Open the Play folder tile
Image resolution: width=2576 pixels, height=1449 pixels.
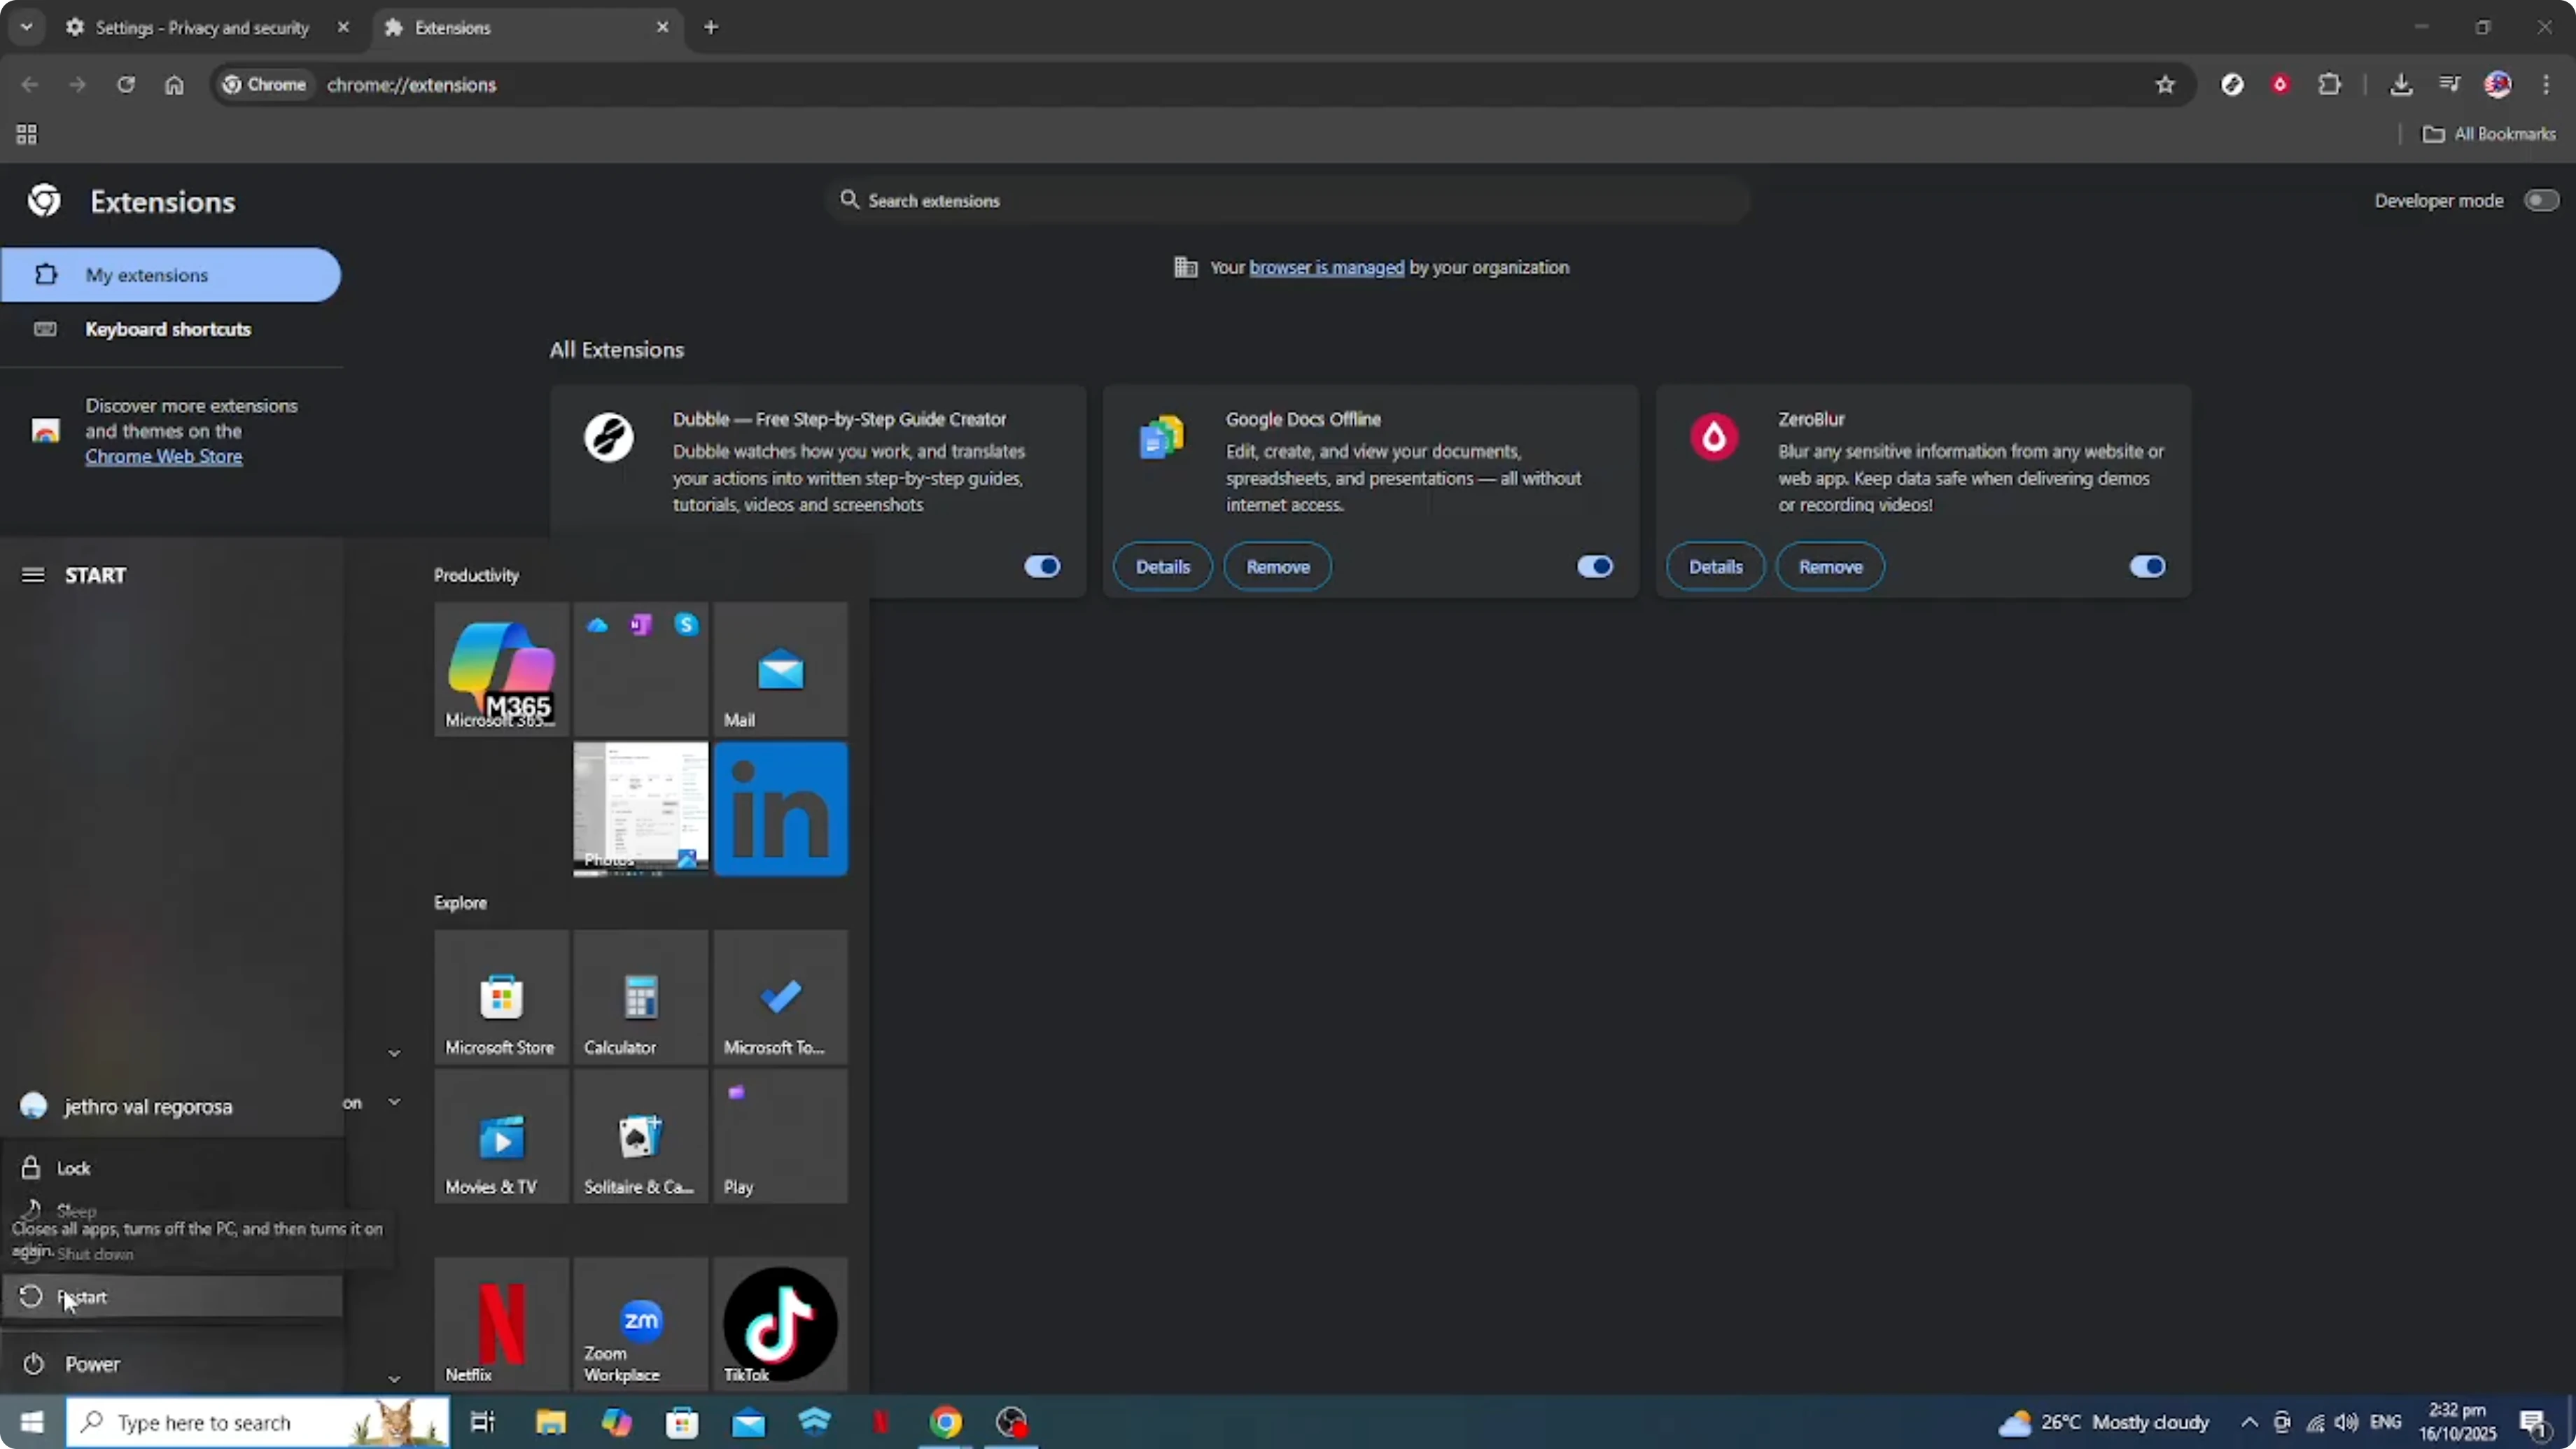point(780,1137)
